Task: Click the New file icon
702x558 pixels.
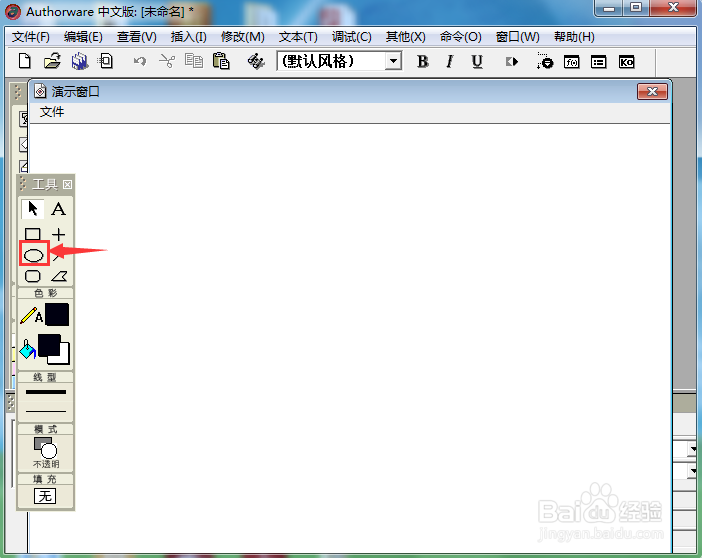Action: (25, 61)
